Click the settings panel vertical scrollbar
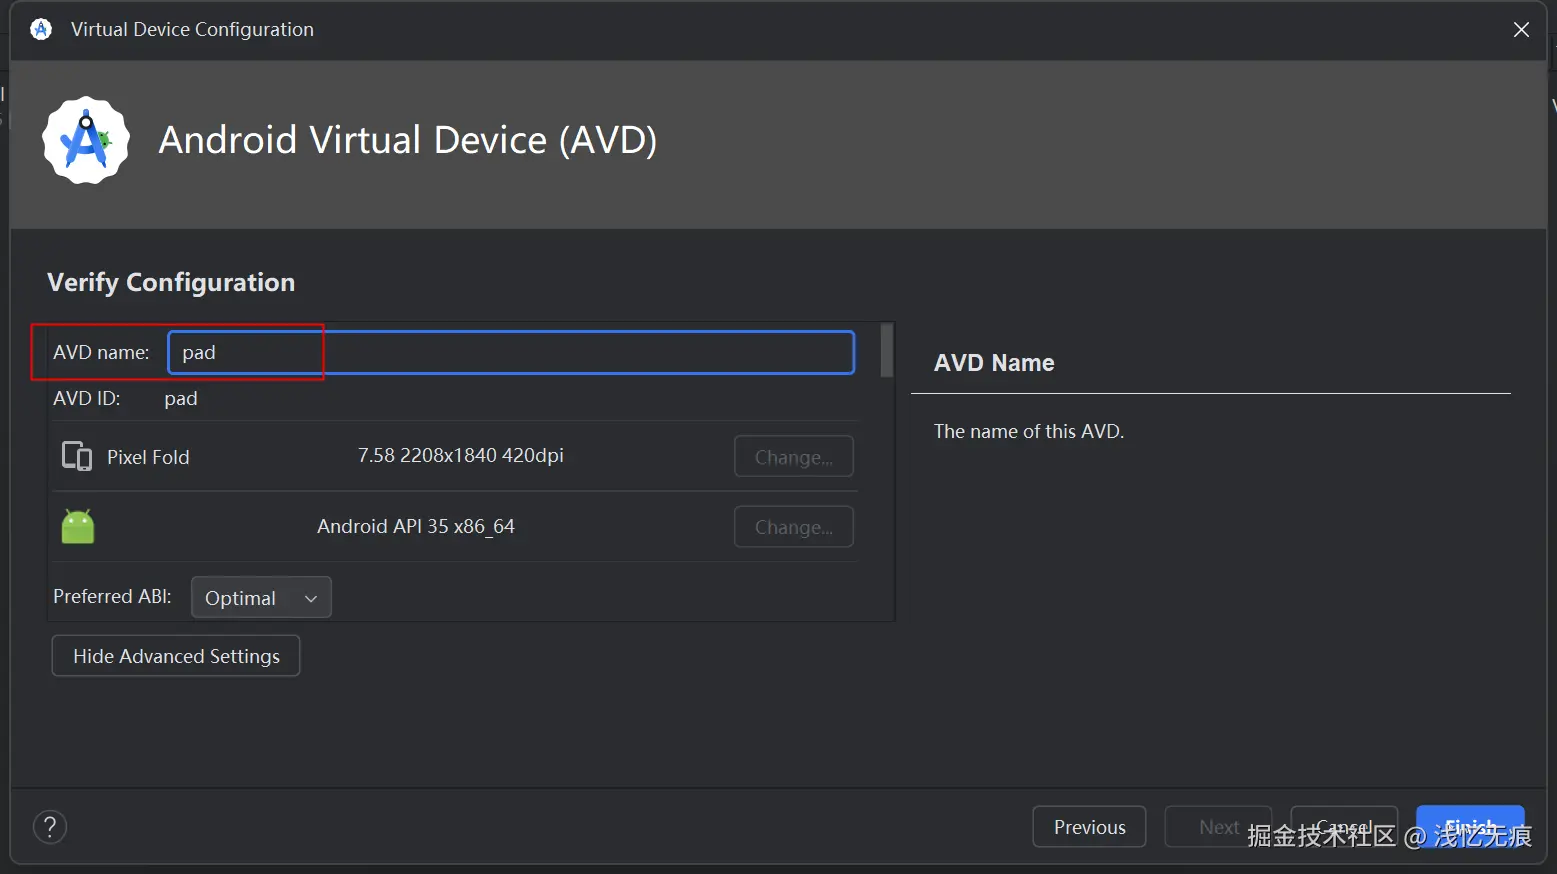Screen dimensions: 1557x874 pos(886,350)
